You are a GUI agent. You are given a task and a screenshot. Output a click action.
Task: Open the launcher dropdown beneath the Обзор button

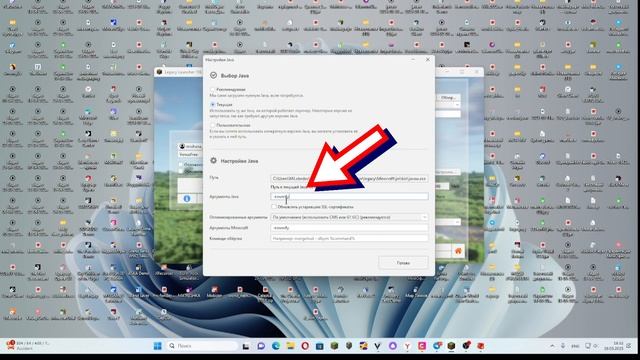449,105
